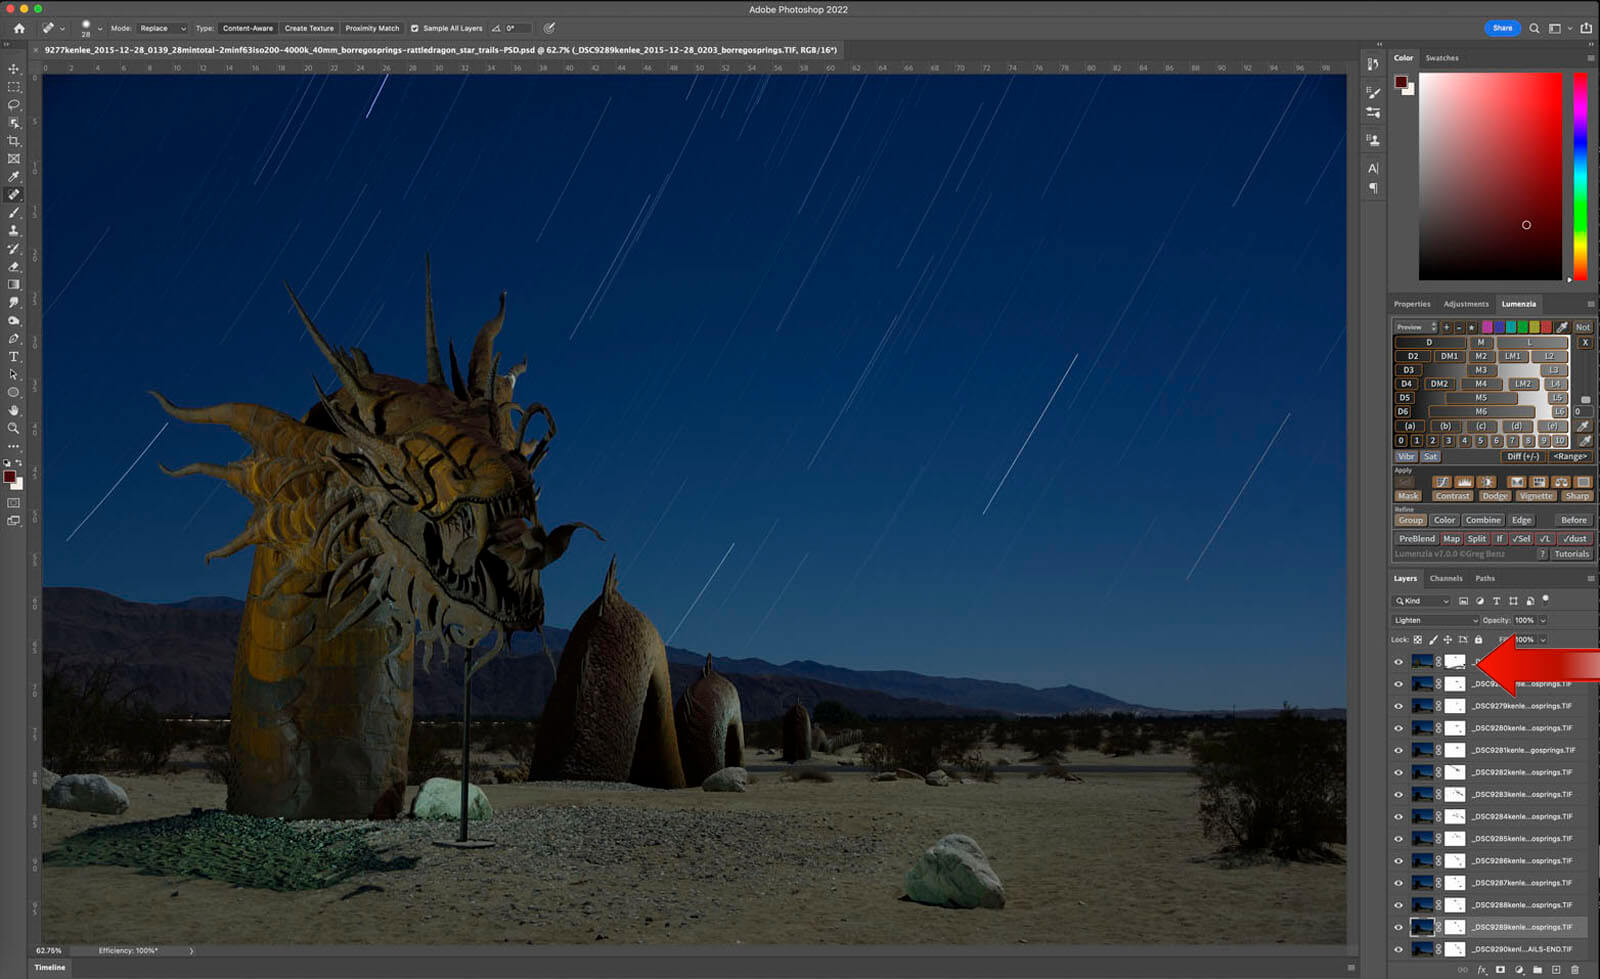The height and width of the screenshot is (979, 1600).
Task: Click the hue slider in Color panel
Action: 1580,175
